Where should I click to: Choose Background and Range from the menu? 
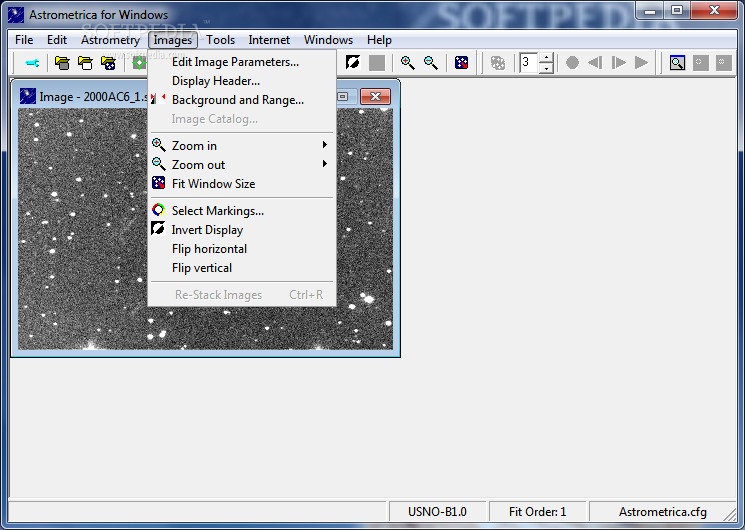(x=237, y=100)
